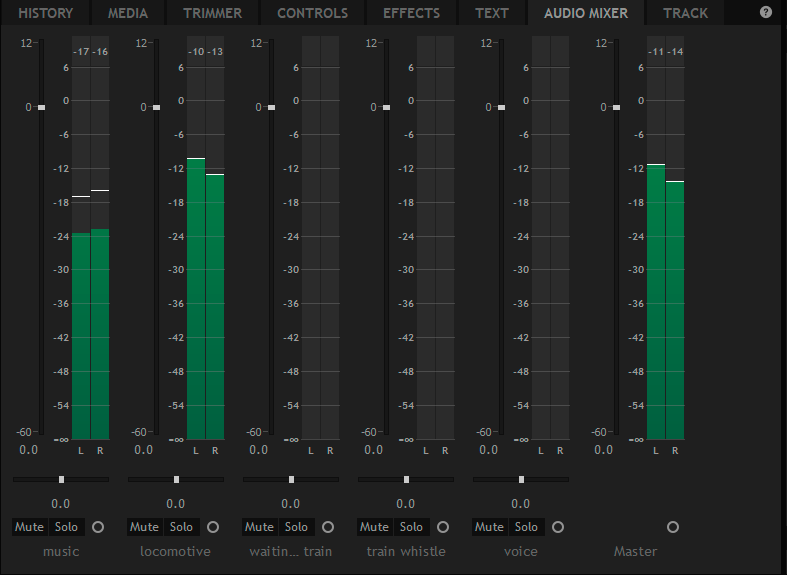This screenshot has height=575, width=787.
Task: Mute the music track
Action: 30,527
